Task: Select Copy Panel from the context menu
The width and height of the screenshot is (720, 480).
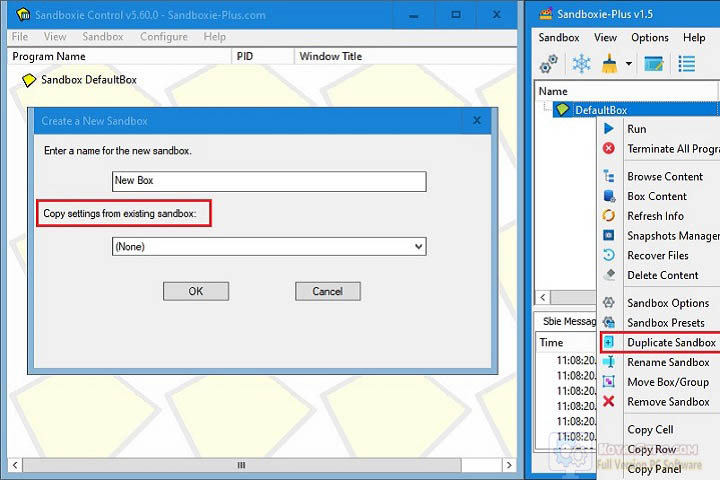Action: tap(659, 469)
